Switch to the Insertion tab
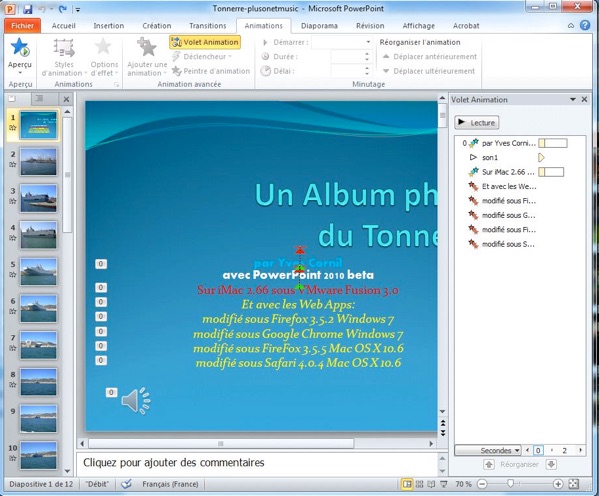The width and height of the screenshot is (599, 496). (x=108, y=26)
